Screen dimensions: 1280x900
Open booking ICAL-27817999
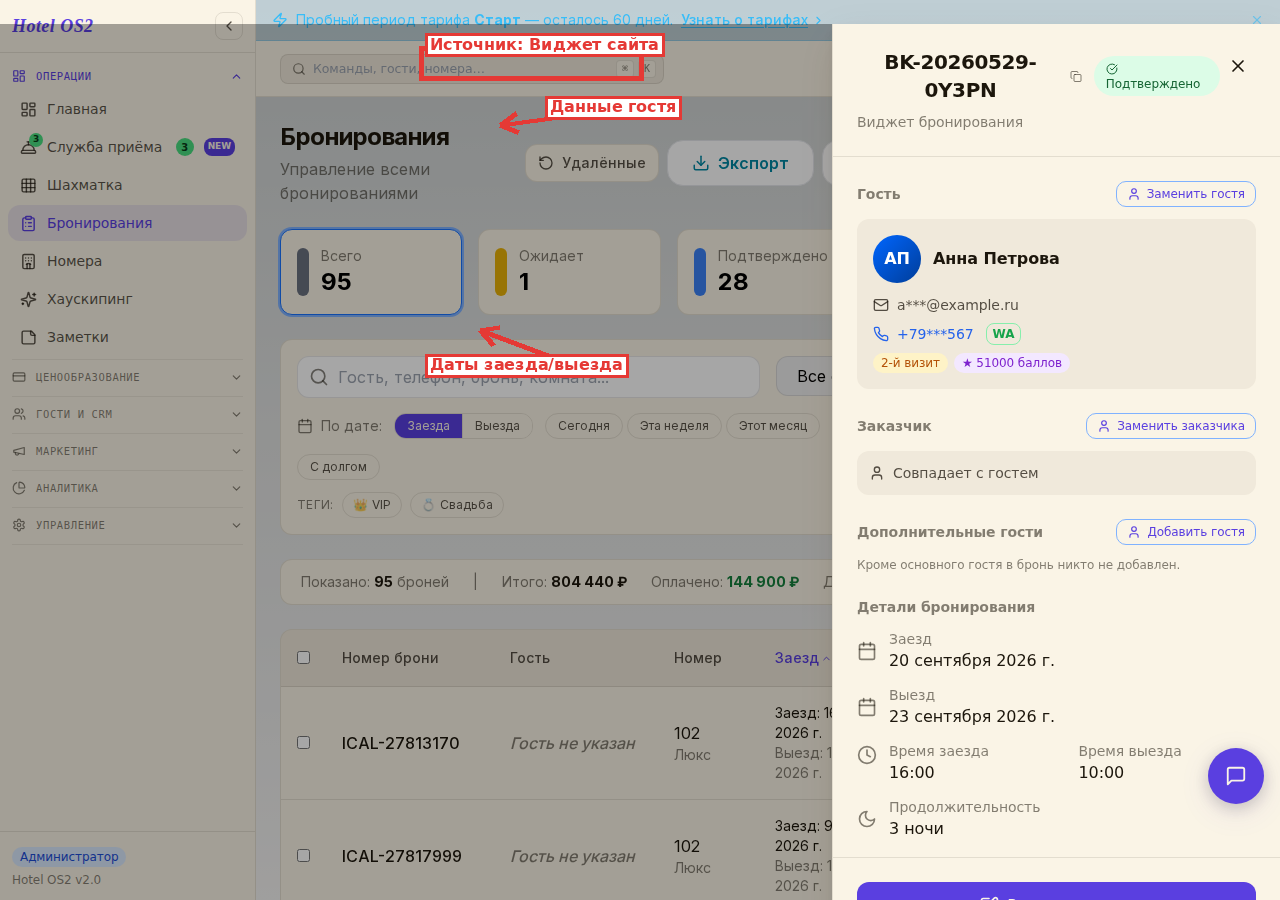pyautogui.click(x=401, y=857)
